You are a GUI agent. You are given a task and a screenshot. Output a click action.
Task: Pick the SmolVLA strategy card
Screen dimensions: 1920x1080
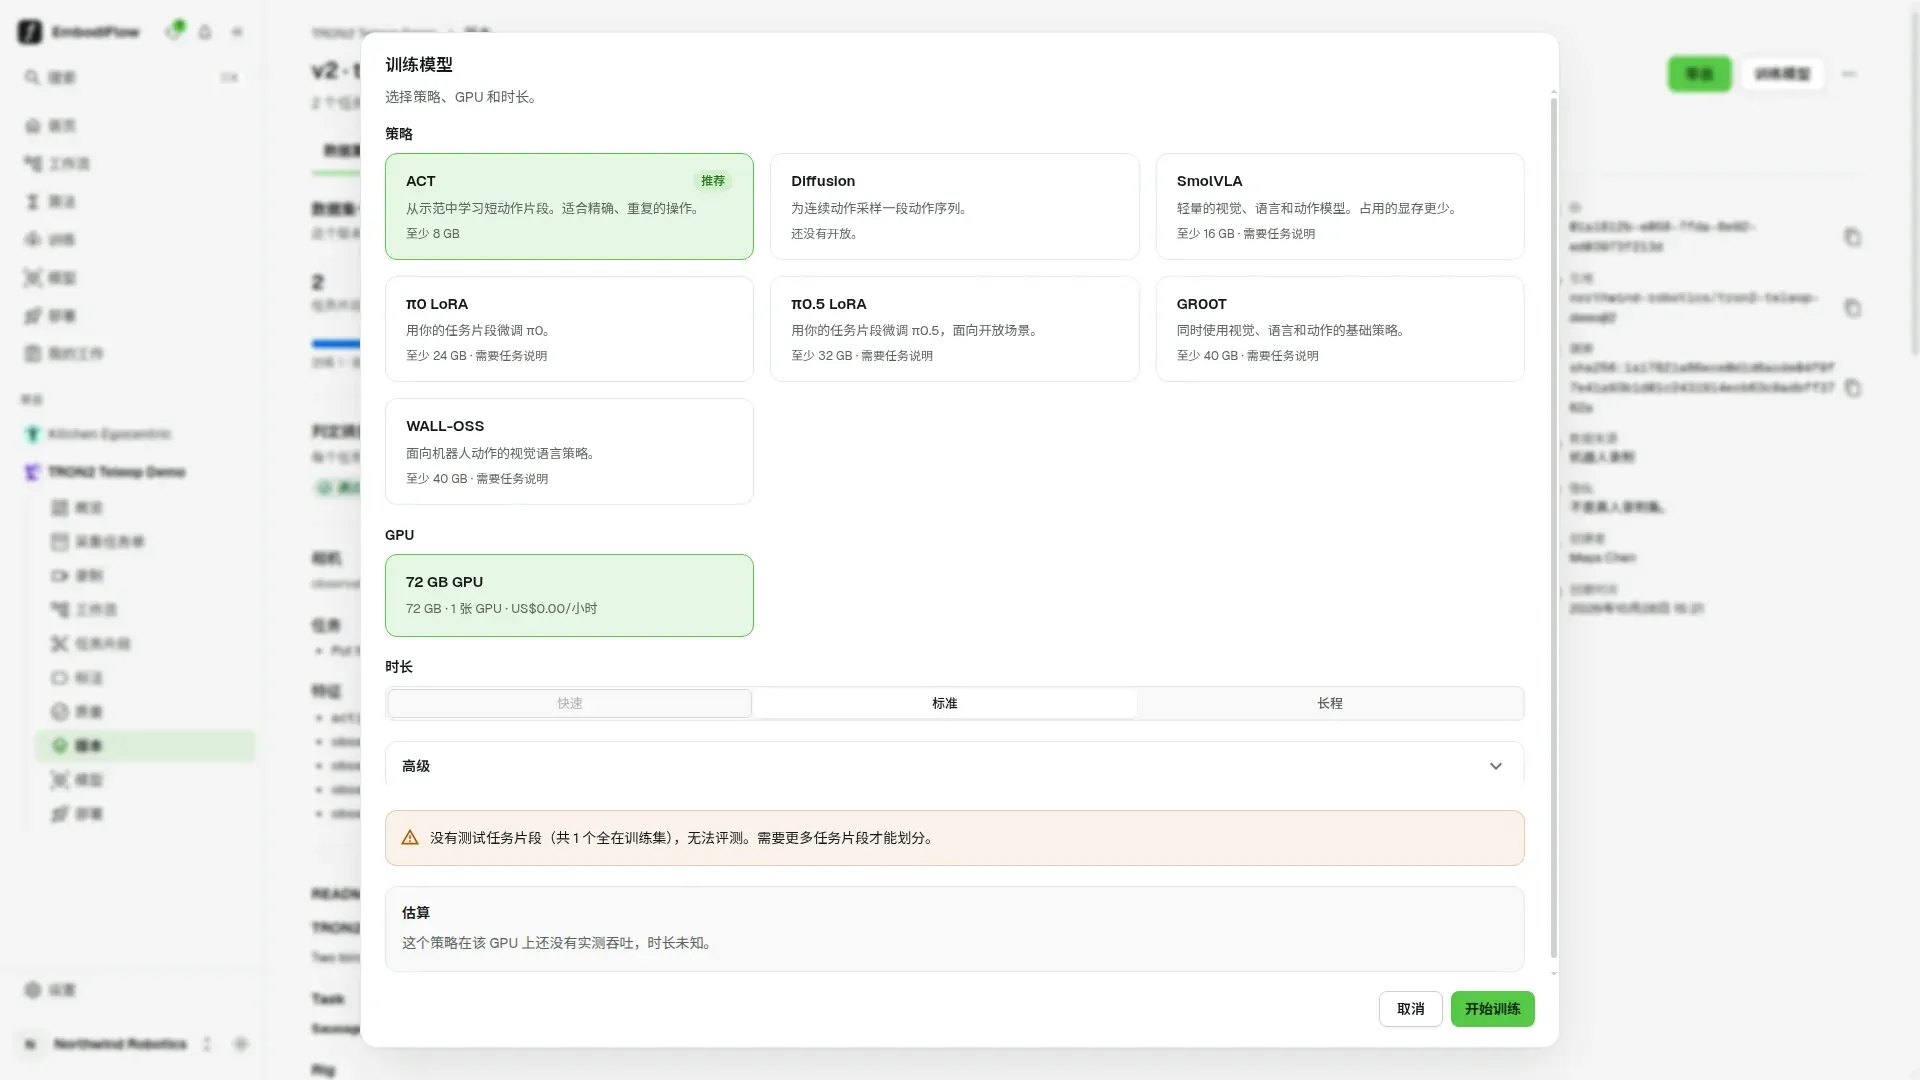tap(1340, 206)
